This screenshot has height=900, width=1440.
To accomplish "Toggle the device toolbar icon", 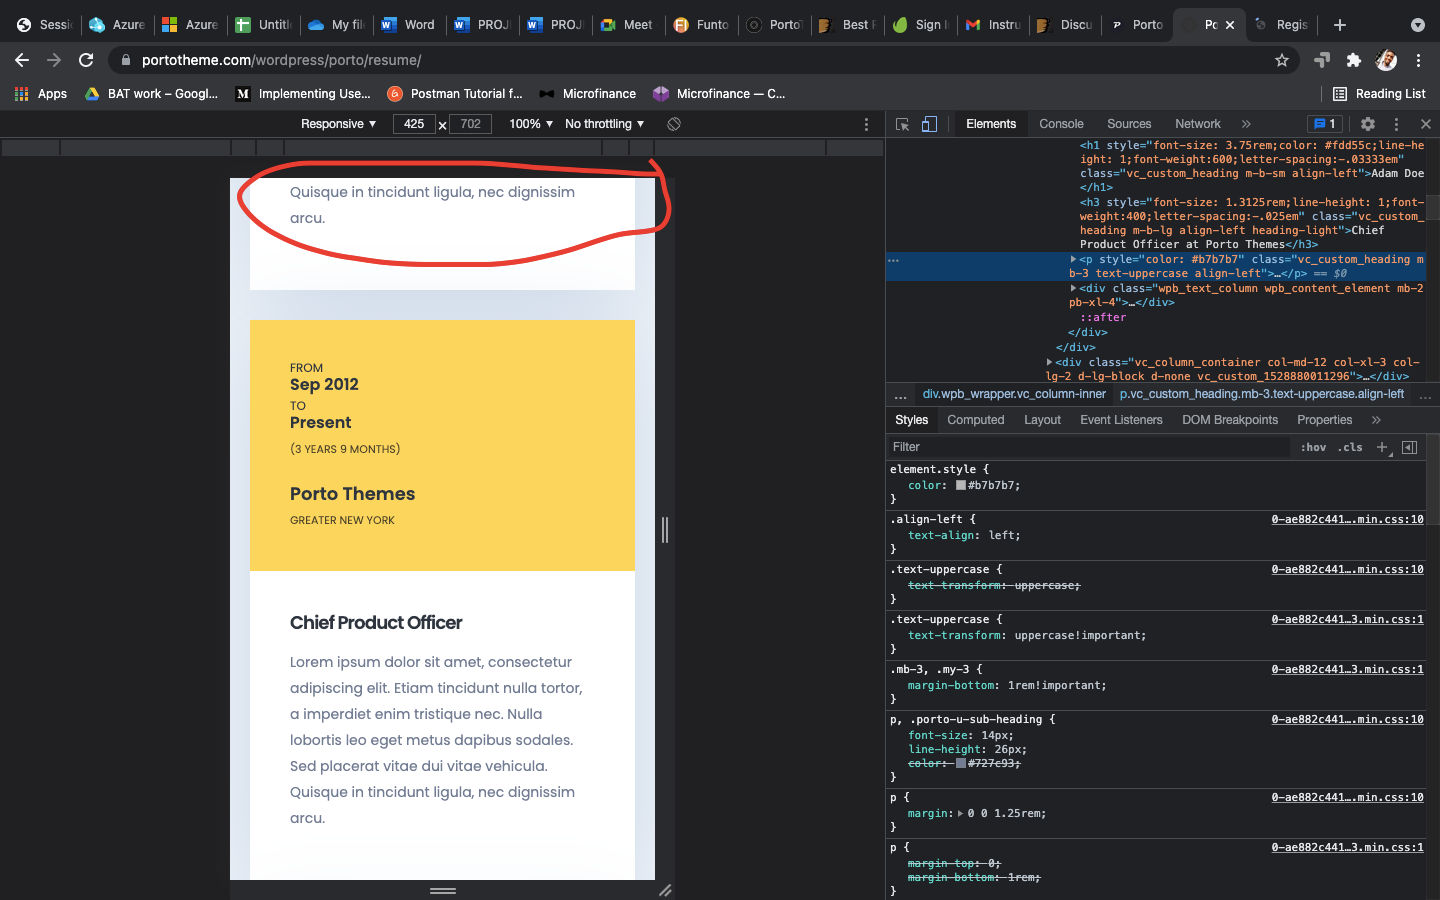I will tap(929, 124).
